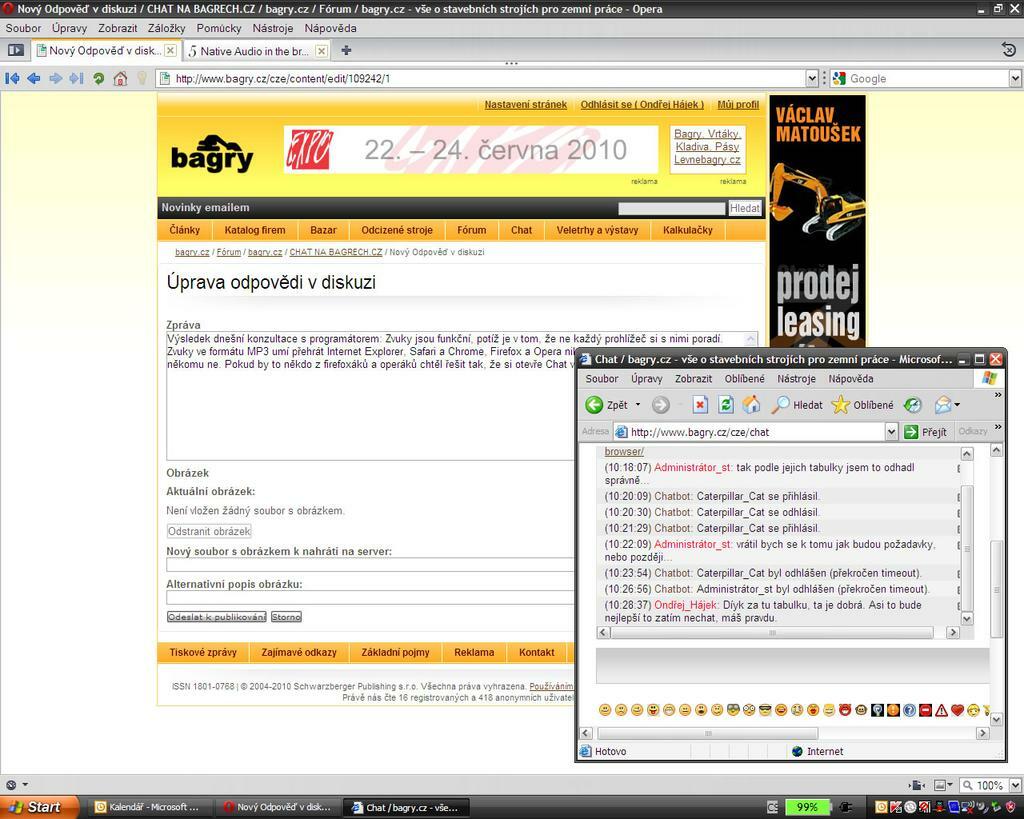Image resolution: width=1024 pixels, height=819 pixels.
Task: Expand the Opera address bar dropdown
Action: pos(812,78)
